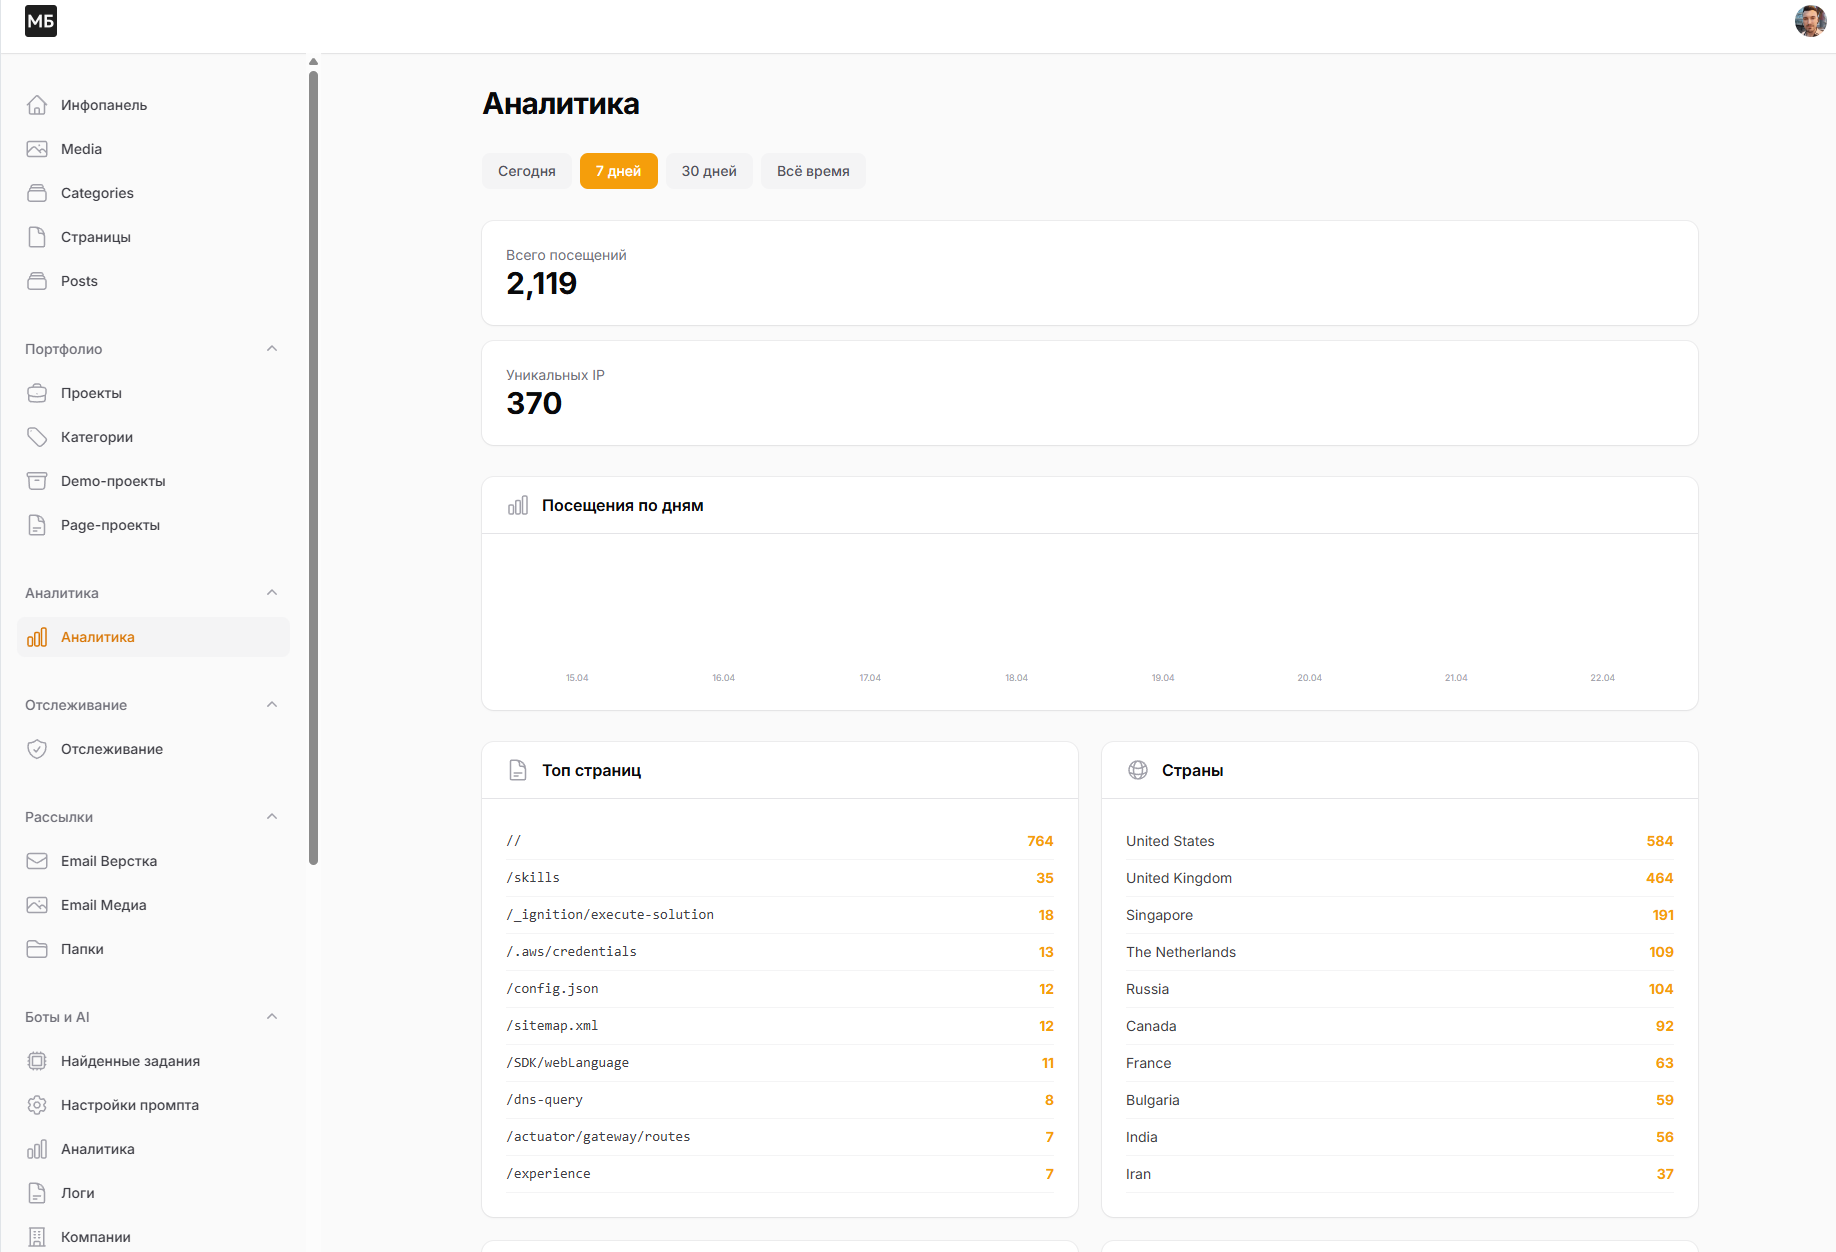Open the Demo-проекты sidebar link

point(113,481)
